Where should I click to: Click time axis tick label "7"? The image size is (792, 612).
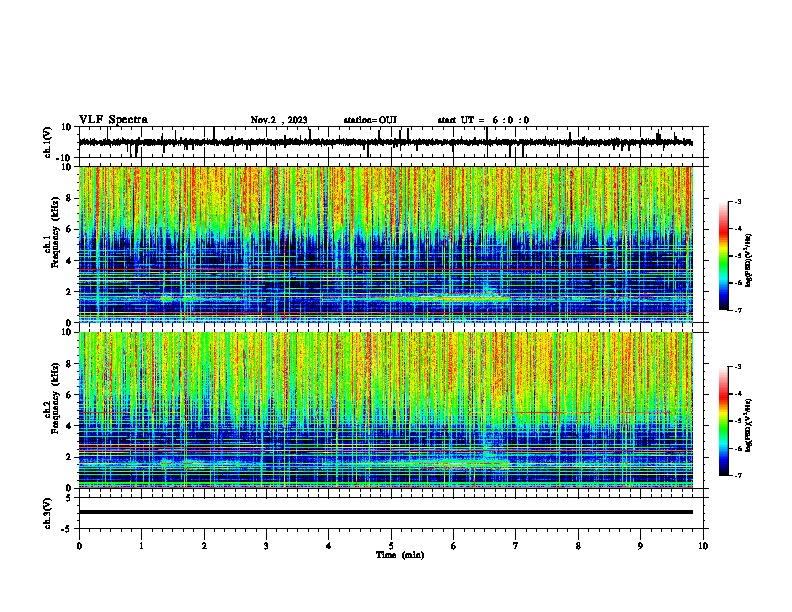(x=516, y=546)
